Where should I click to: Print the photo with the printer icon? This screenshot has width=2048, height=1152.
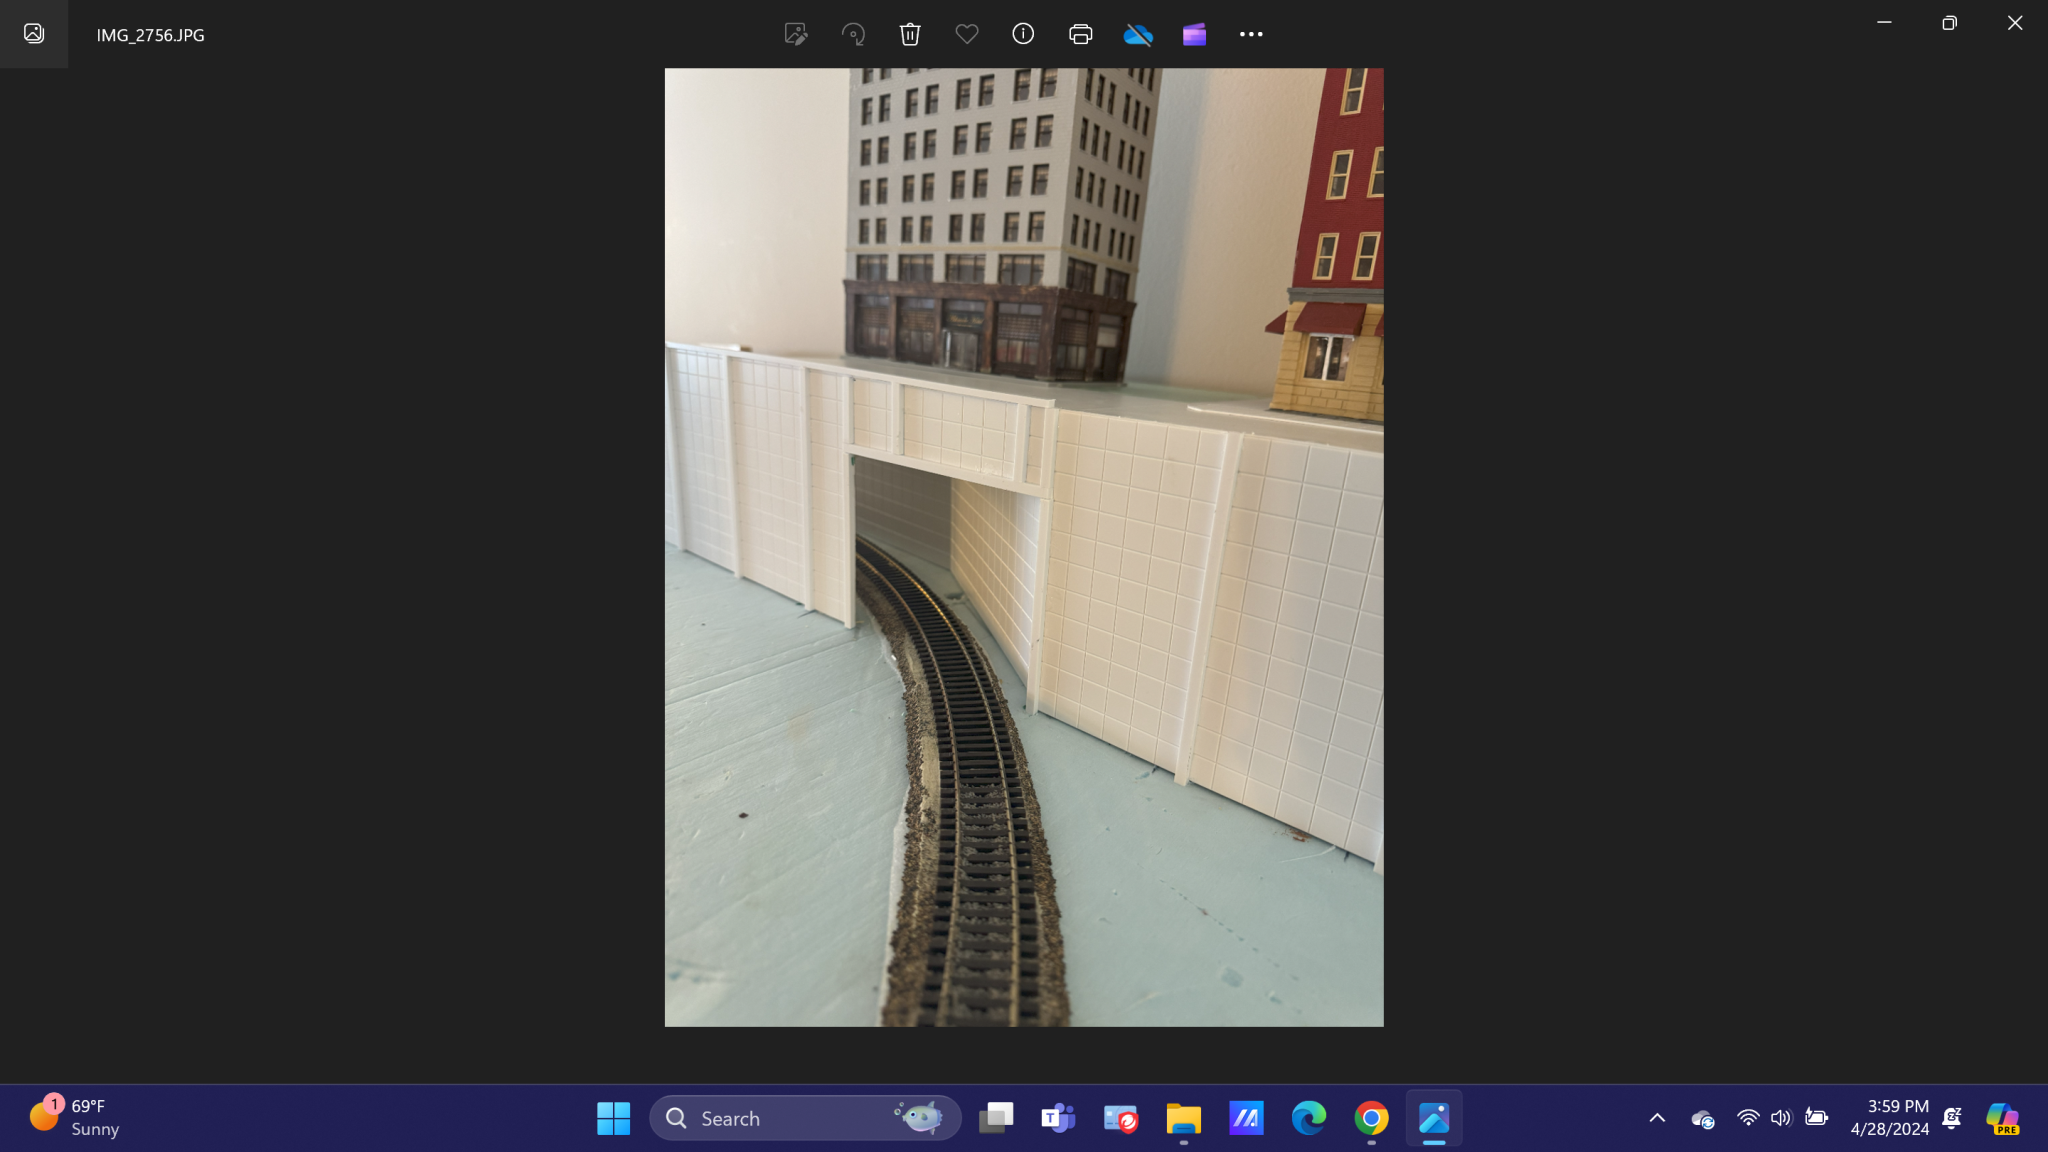pos(1080,34)
